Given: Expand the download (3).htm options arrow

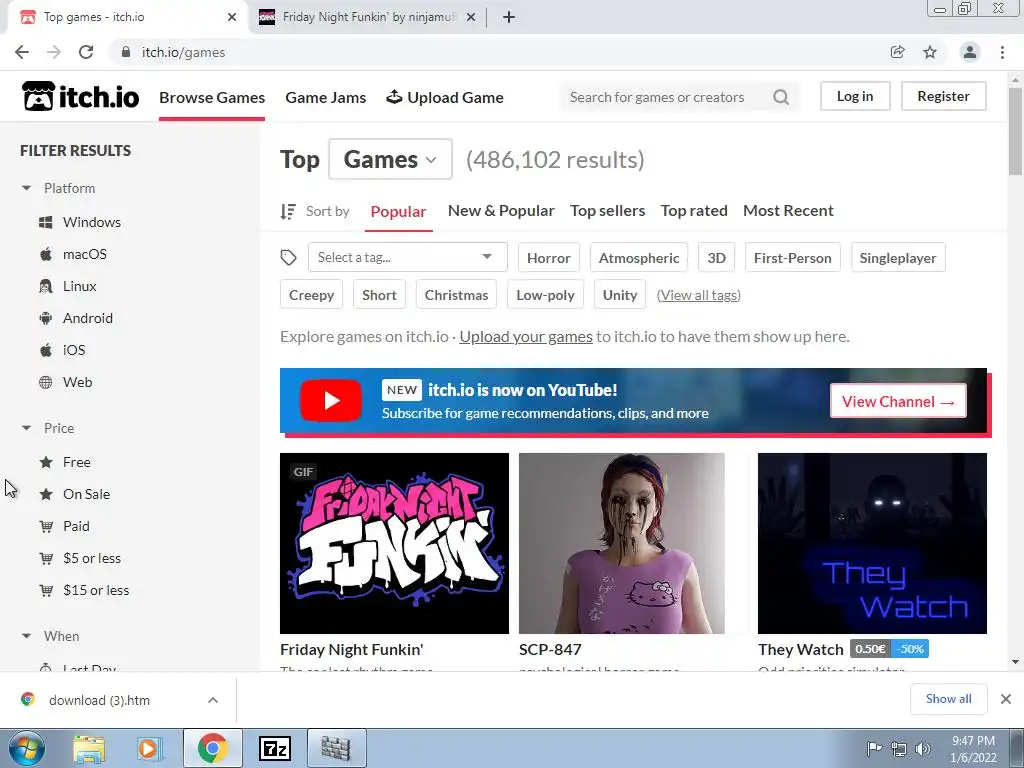Looking at the screenshot, I should [x=213, y=700].
